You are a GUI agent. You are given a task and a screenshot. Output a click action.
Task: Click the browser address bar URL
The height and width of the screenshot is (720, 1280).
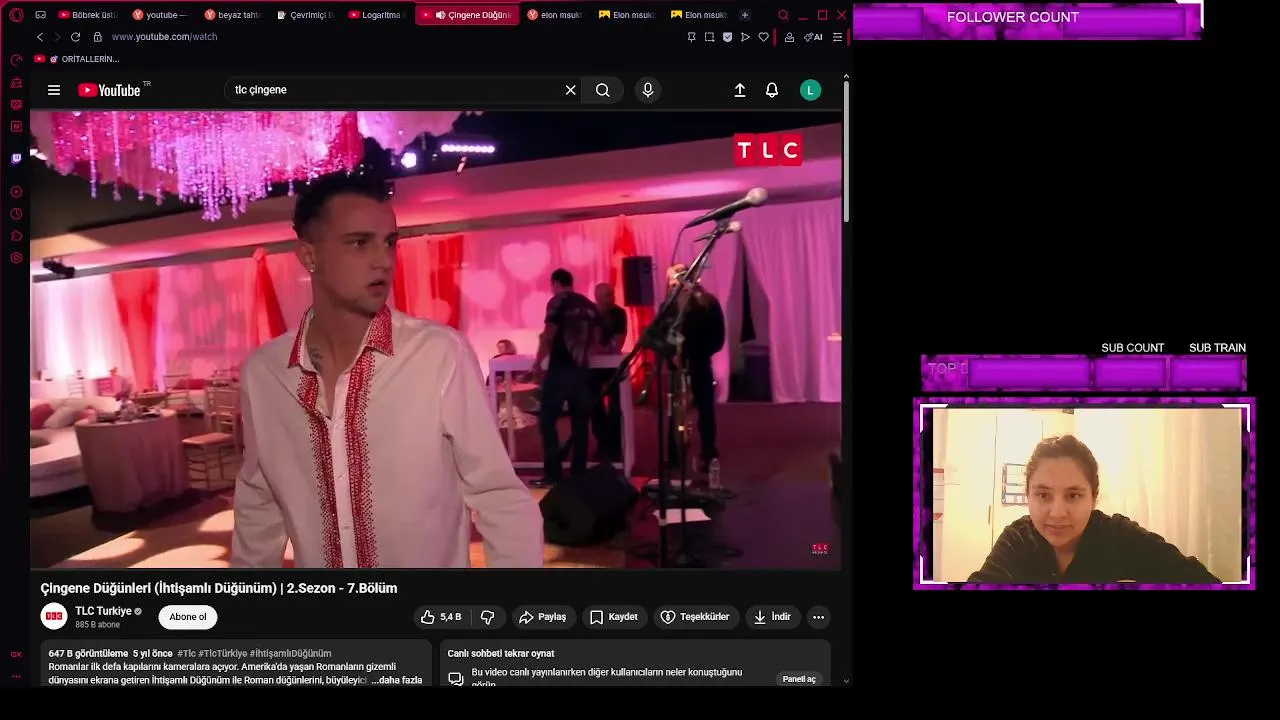pyautogui.click(x=164, y=37)
